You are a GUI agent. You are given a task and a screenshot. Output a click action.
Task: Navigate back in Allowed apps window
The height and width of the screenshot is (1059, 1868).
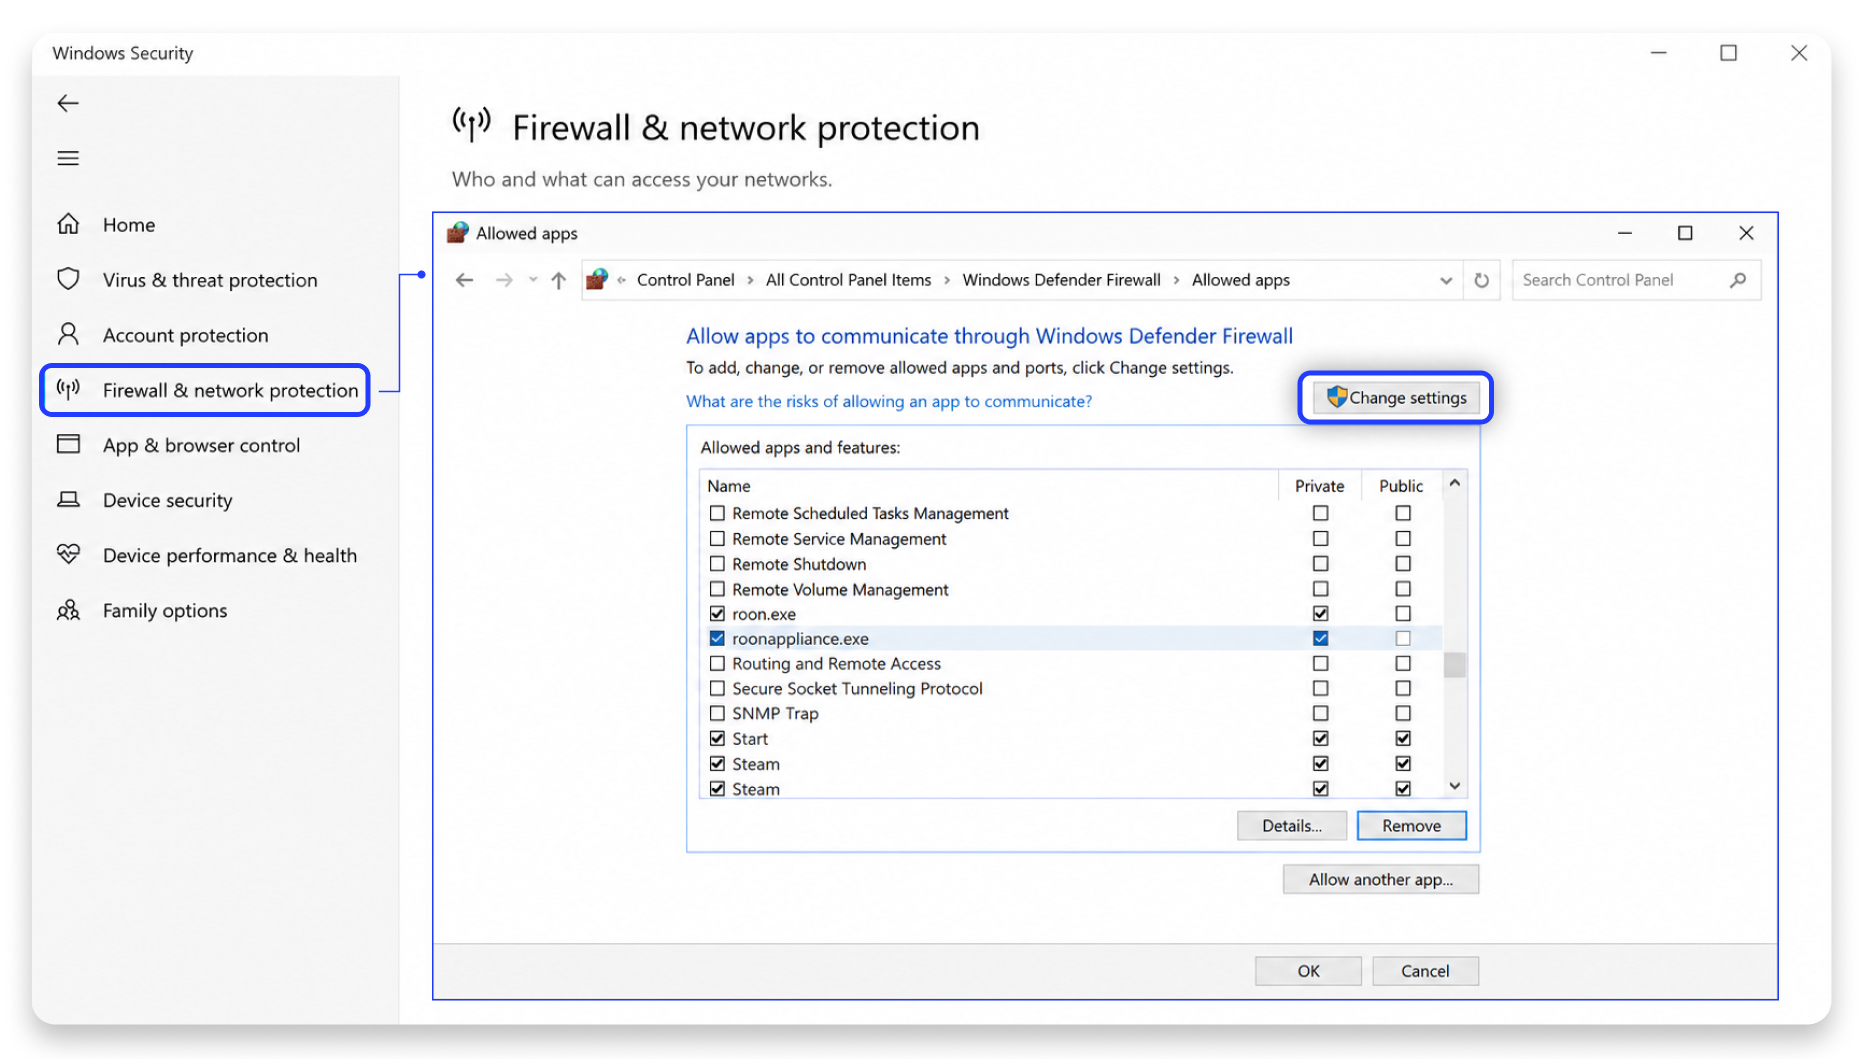464,280
